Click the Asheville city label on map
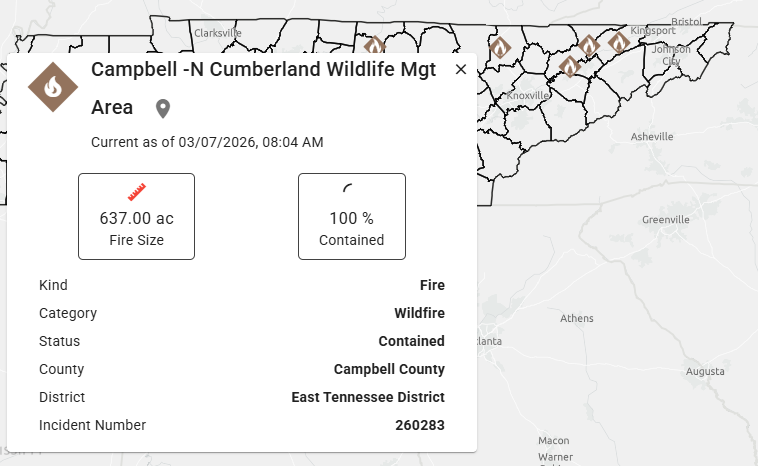 [x=652, y=136]
